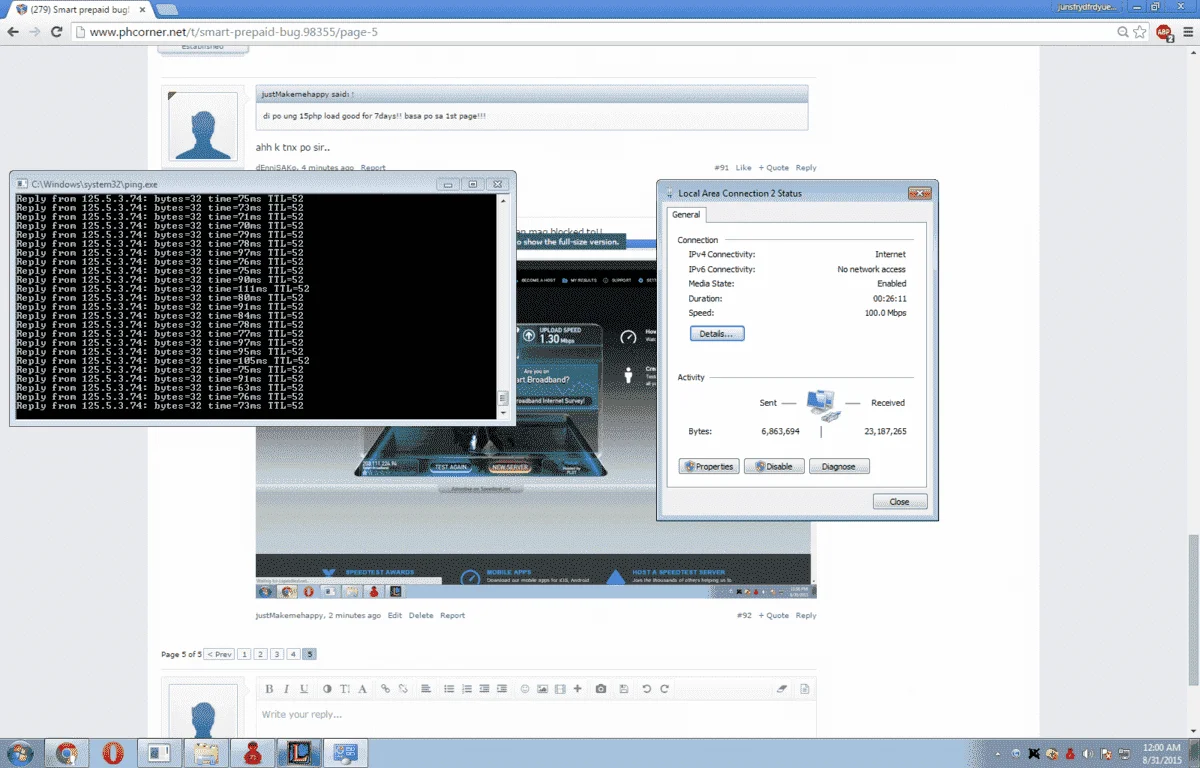
Task: Decrease indent in reply editor
Action: click(484, 689)
